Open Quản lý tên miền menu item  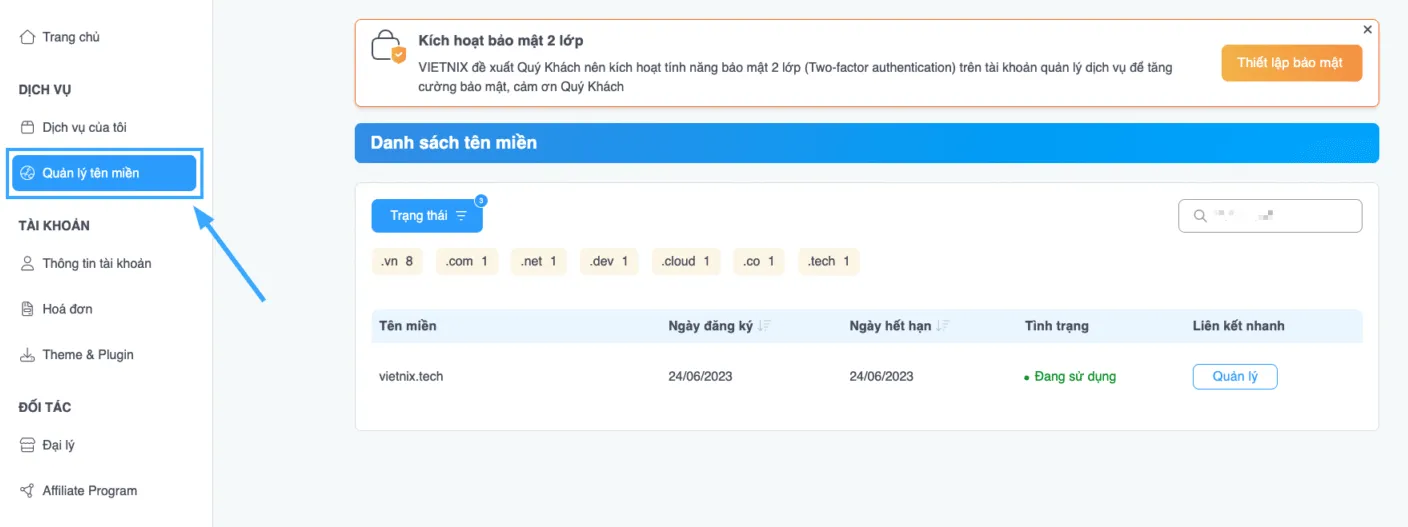click(104, 173)
